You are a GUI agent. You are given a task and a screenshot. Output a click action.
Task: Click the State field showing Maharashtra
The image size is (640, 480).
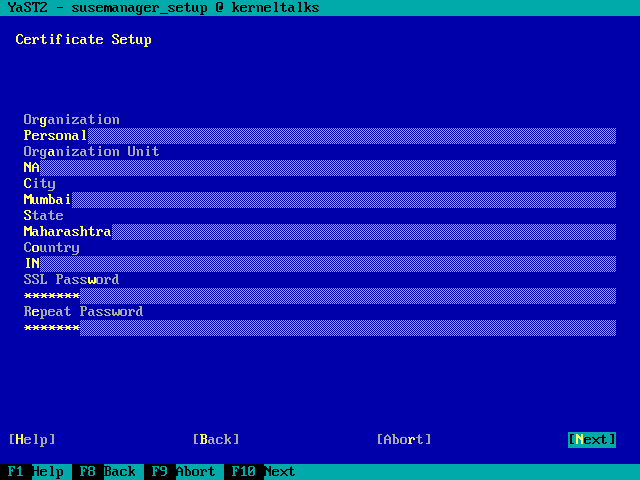click(320, 231)
